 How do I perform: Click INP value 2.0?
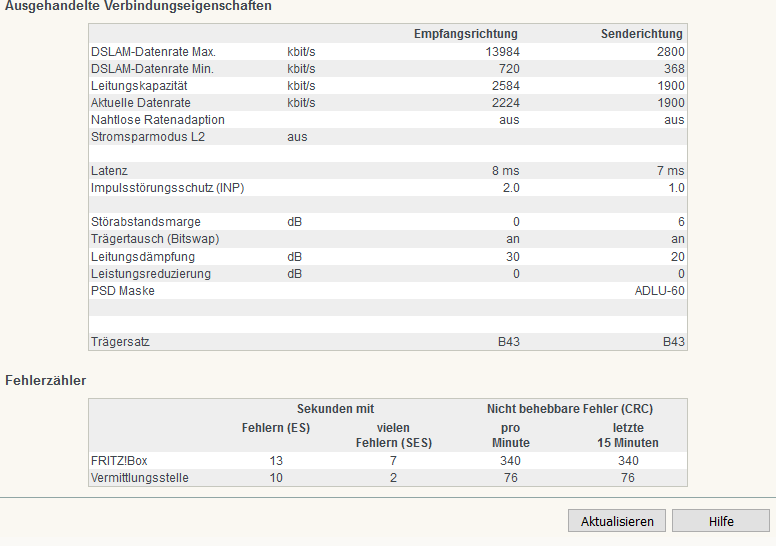pos(511,188)
